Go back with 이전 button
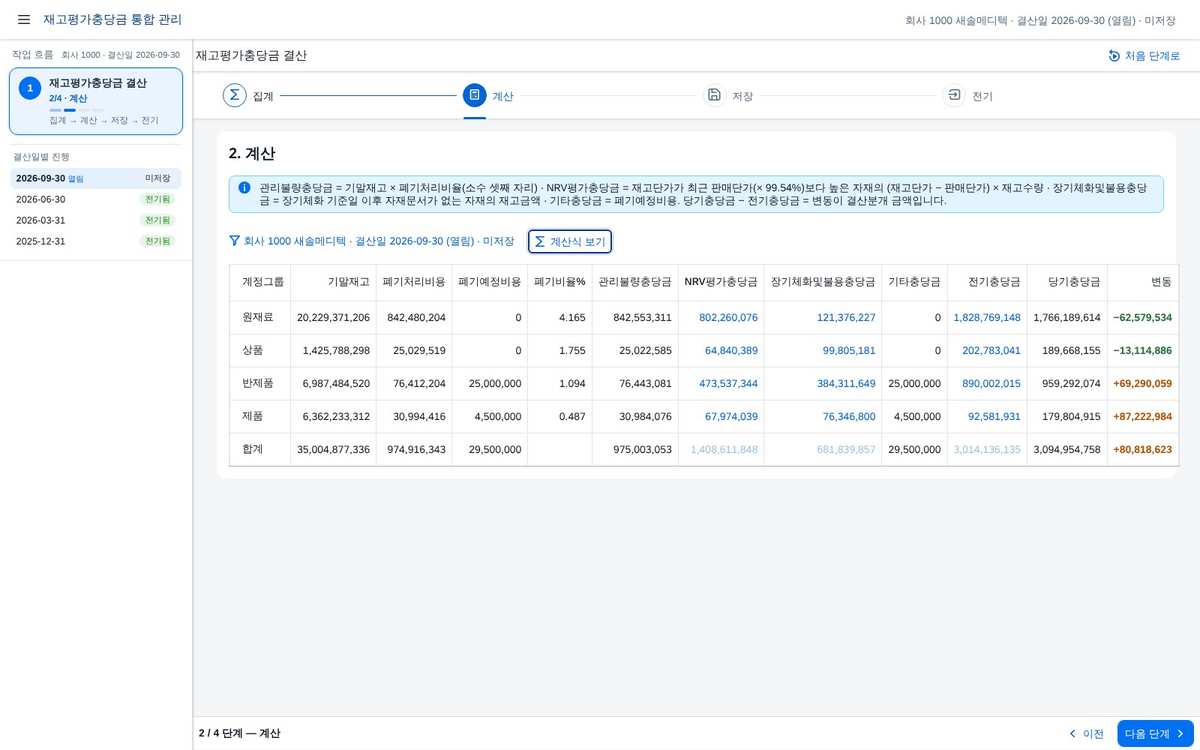The image size is (1200, 750). (1086, 733)
